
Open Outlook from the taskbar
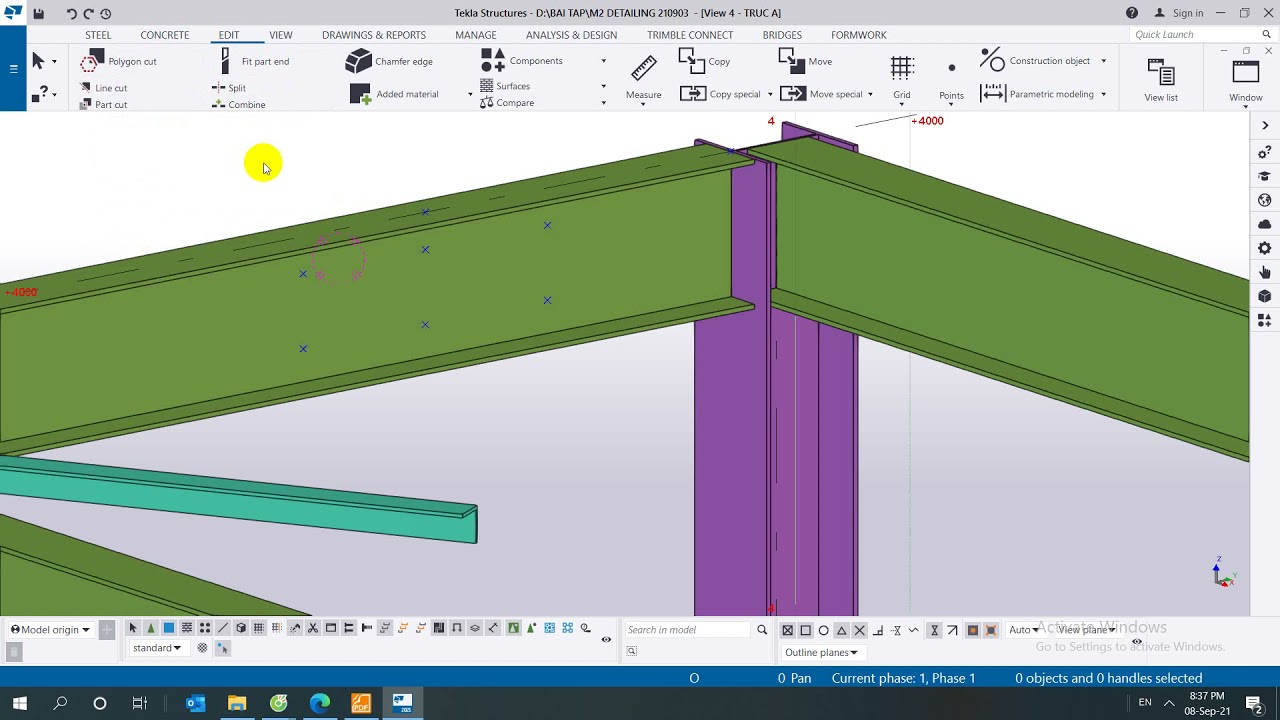pyautogui.click(x=196, y=703)
